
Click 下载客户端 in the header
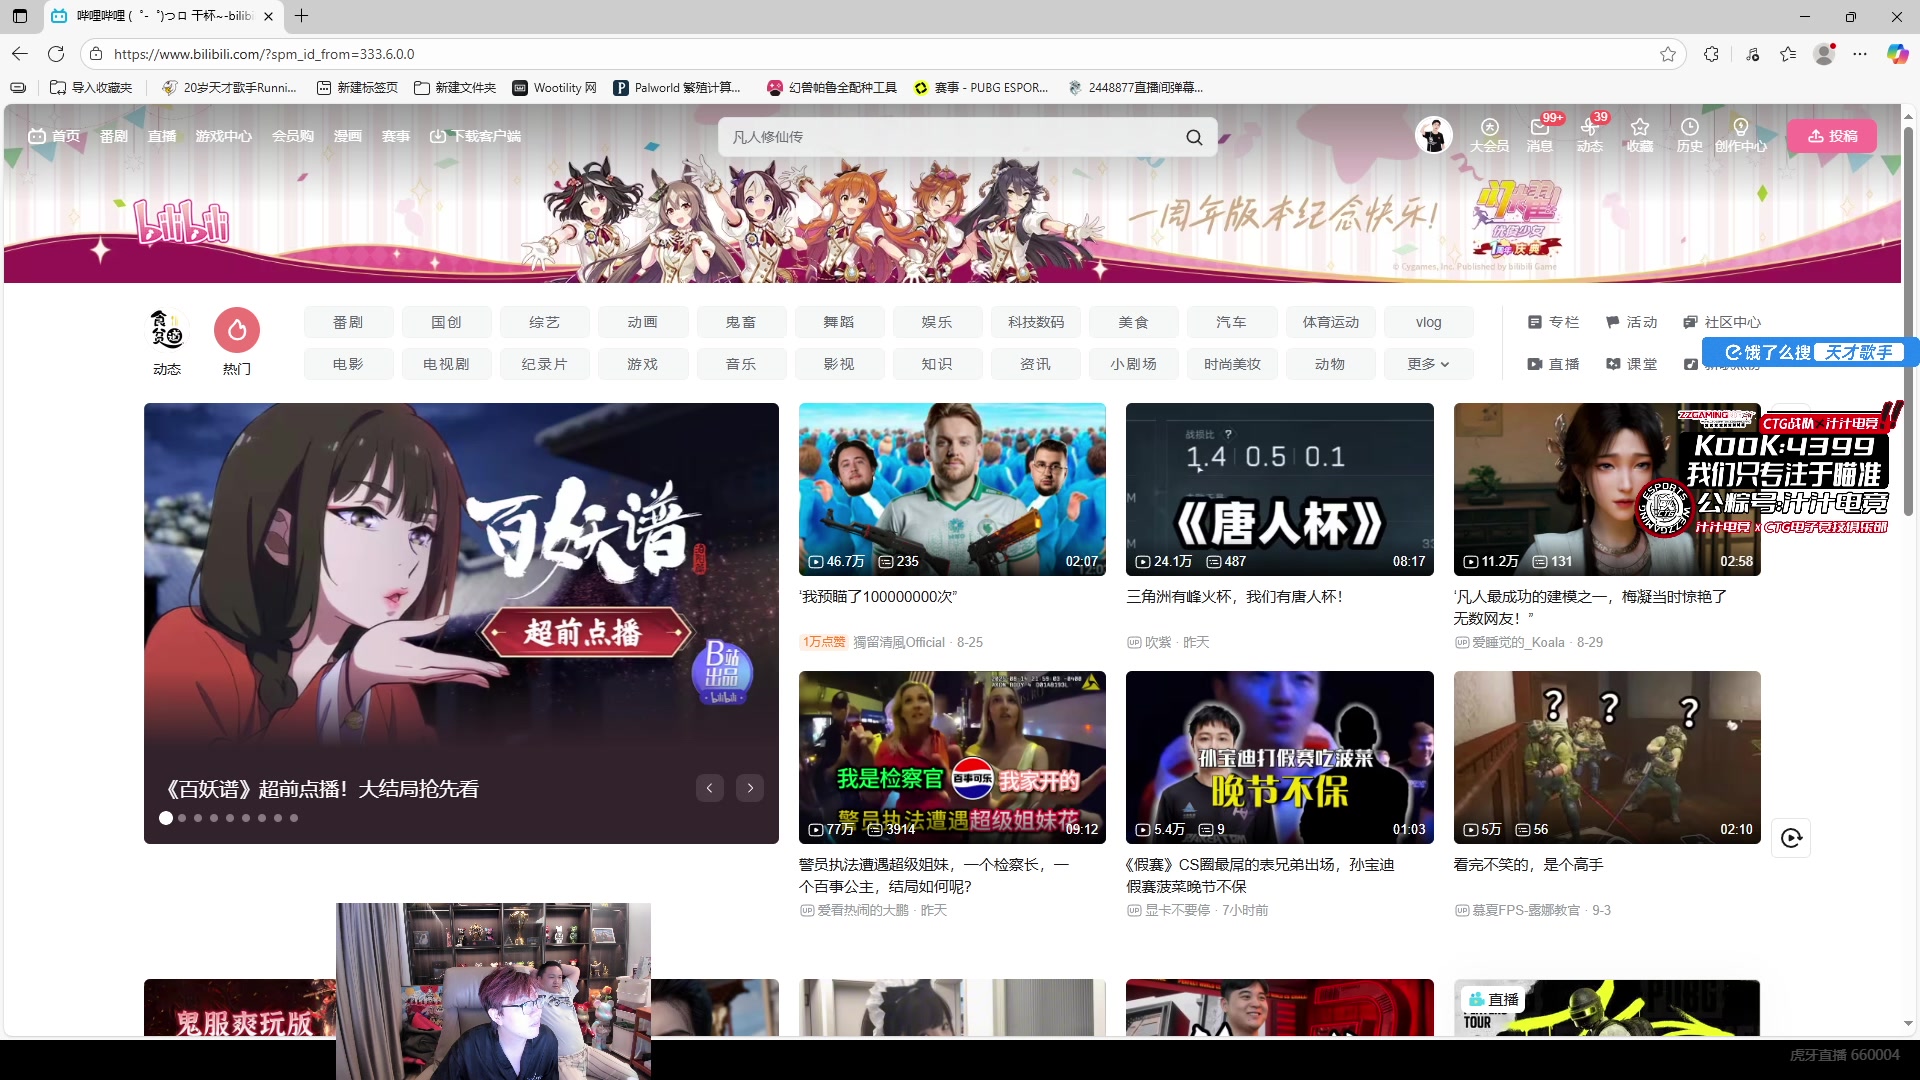pos(475,136)
